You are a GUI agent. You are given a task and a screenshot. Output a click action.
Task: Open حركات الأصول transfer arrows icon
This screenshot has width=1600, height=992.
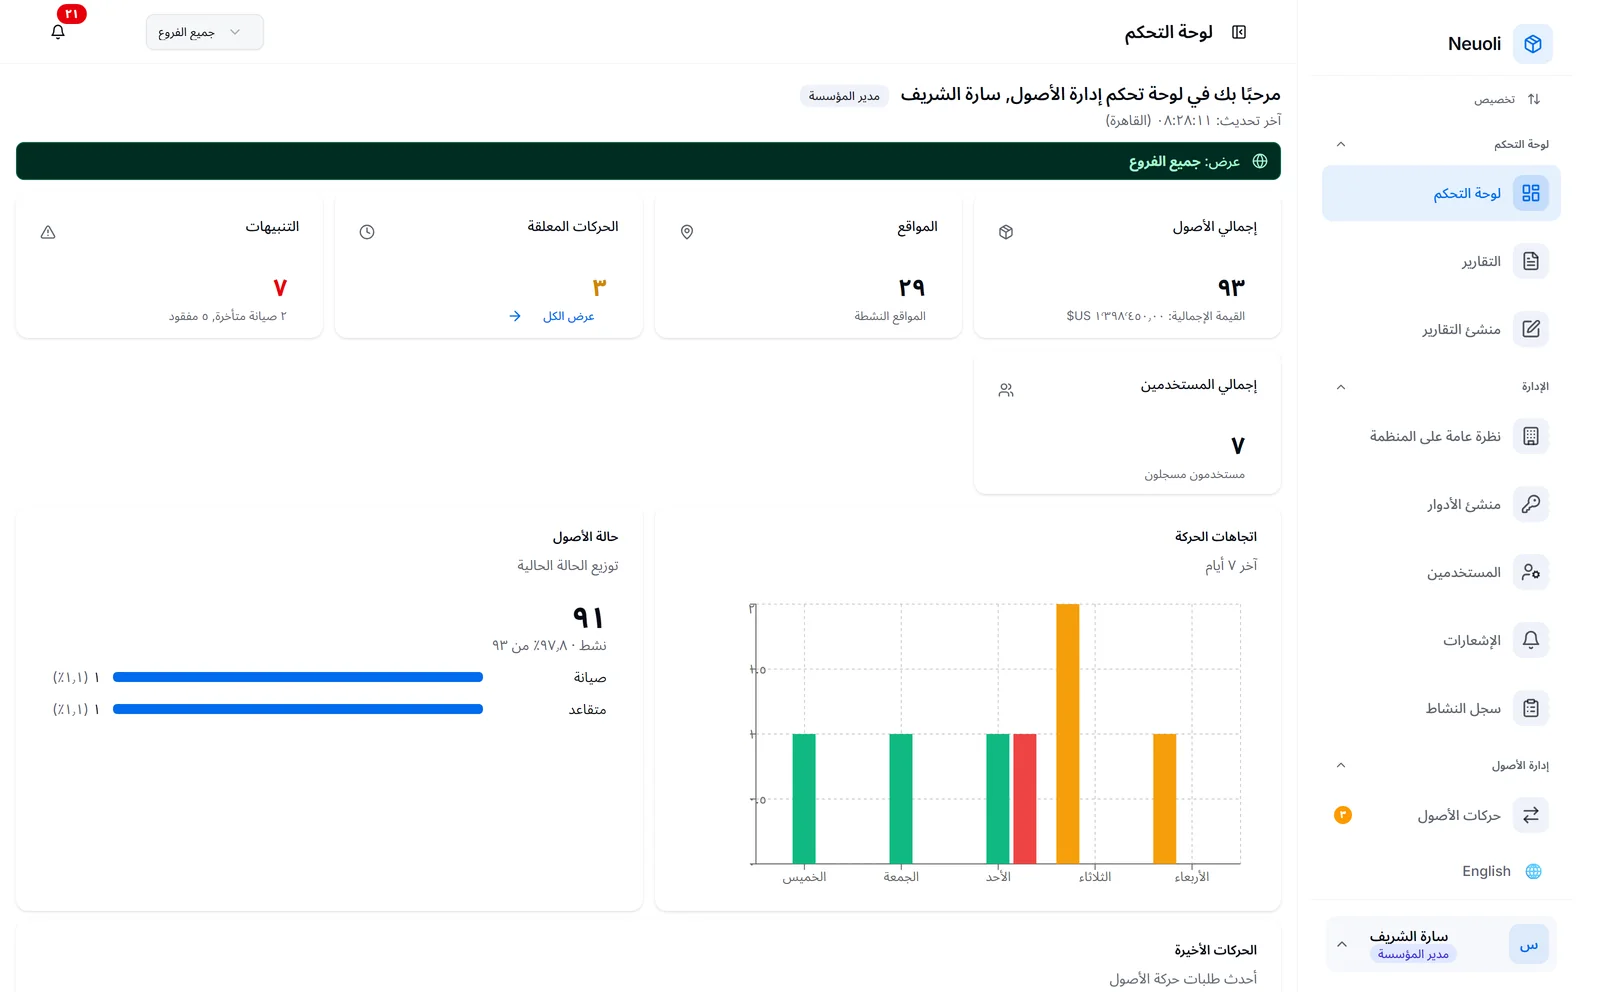pyautogui.click(x=1530, y=815)
